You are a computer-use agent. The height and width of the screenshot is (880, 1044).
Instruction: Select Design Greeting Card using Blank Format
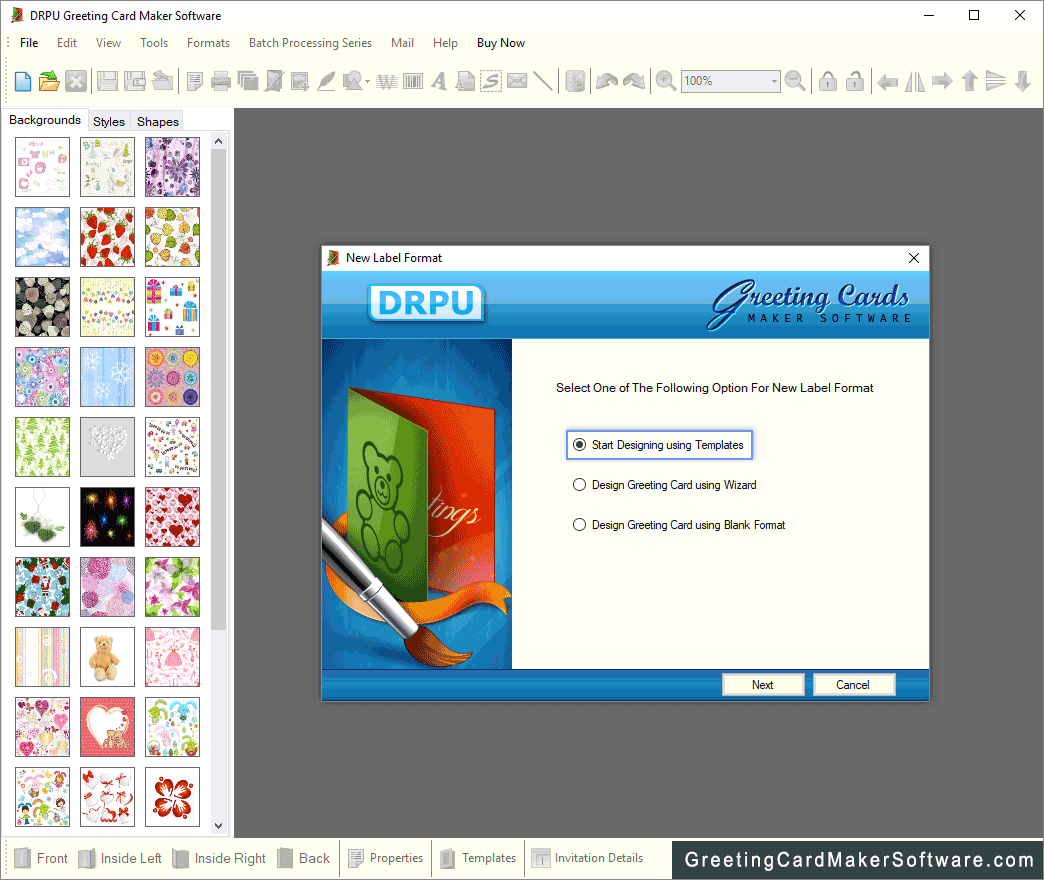pyautogui.click(x=580, y=525)
